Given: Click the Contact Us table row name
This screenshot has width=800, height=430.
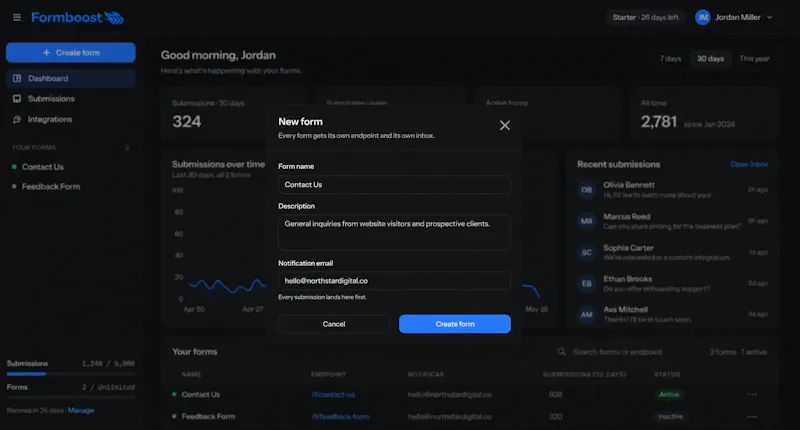Looking at the screenshot, I should point(201,395).
